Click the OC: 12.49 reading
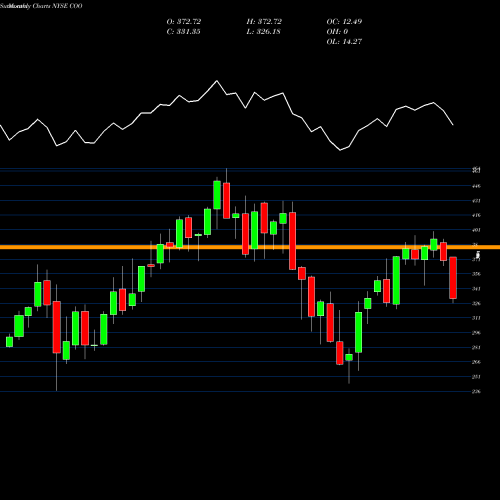This screenshot has width=500, height=500. [x=344, y=21]
